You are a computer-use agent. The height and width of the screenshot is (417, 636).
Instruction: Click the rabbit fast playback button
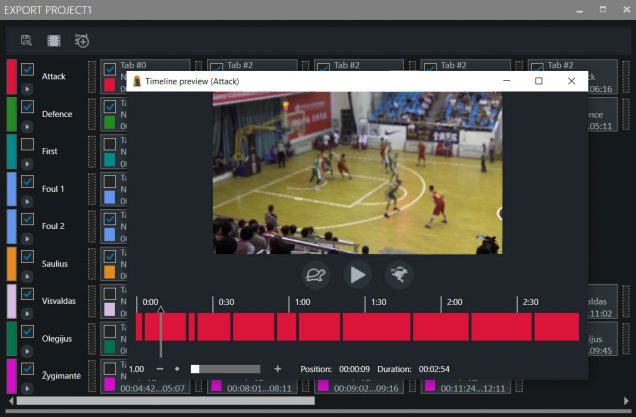399,275
